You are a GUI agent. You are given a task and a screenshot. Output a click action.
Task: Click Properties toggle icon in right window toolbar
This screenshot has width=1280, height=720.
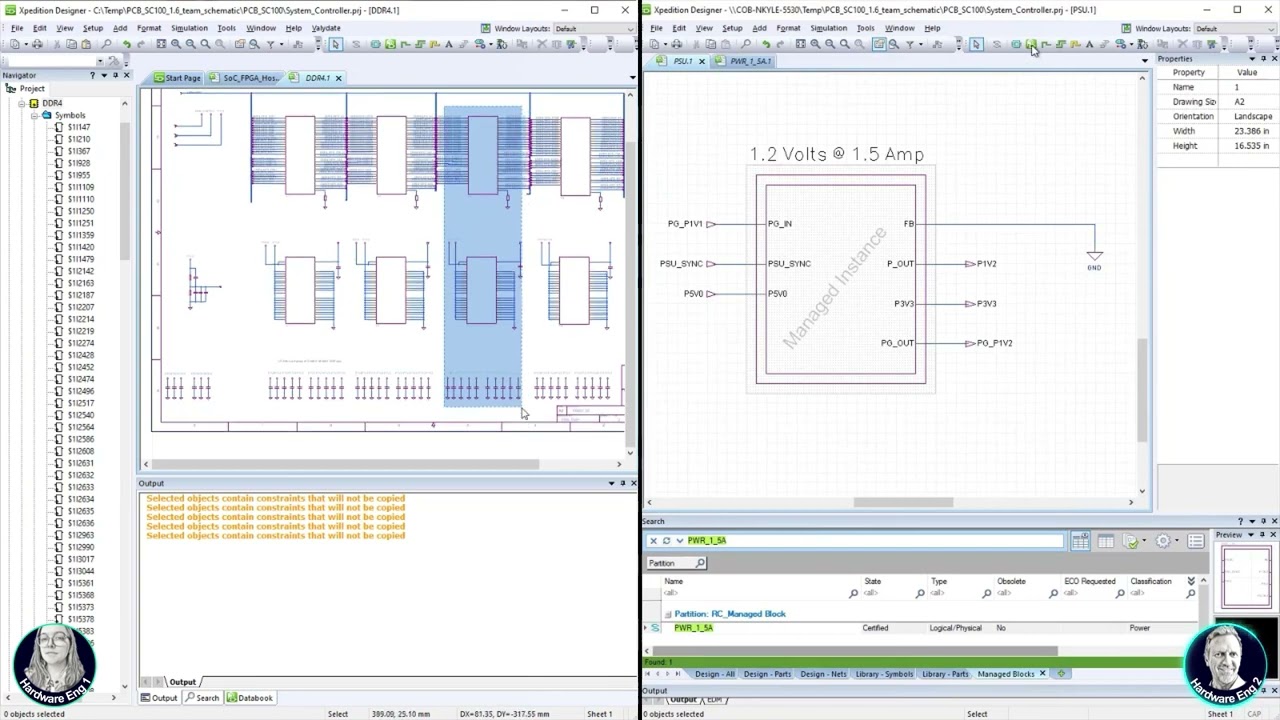(x=879, y=44)
